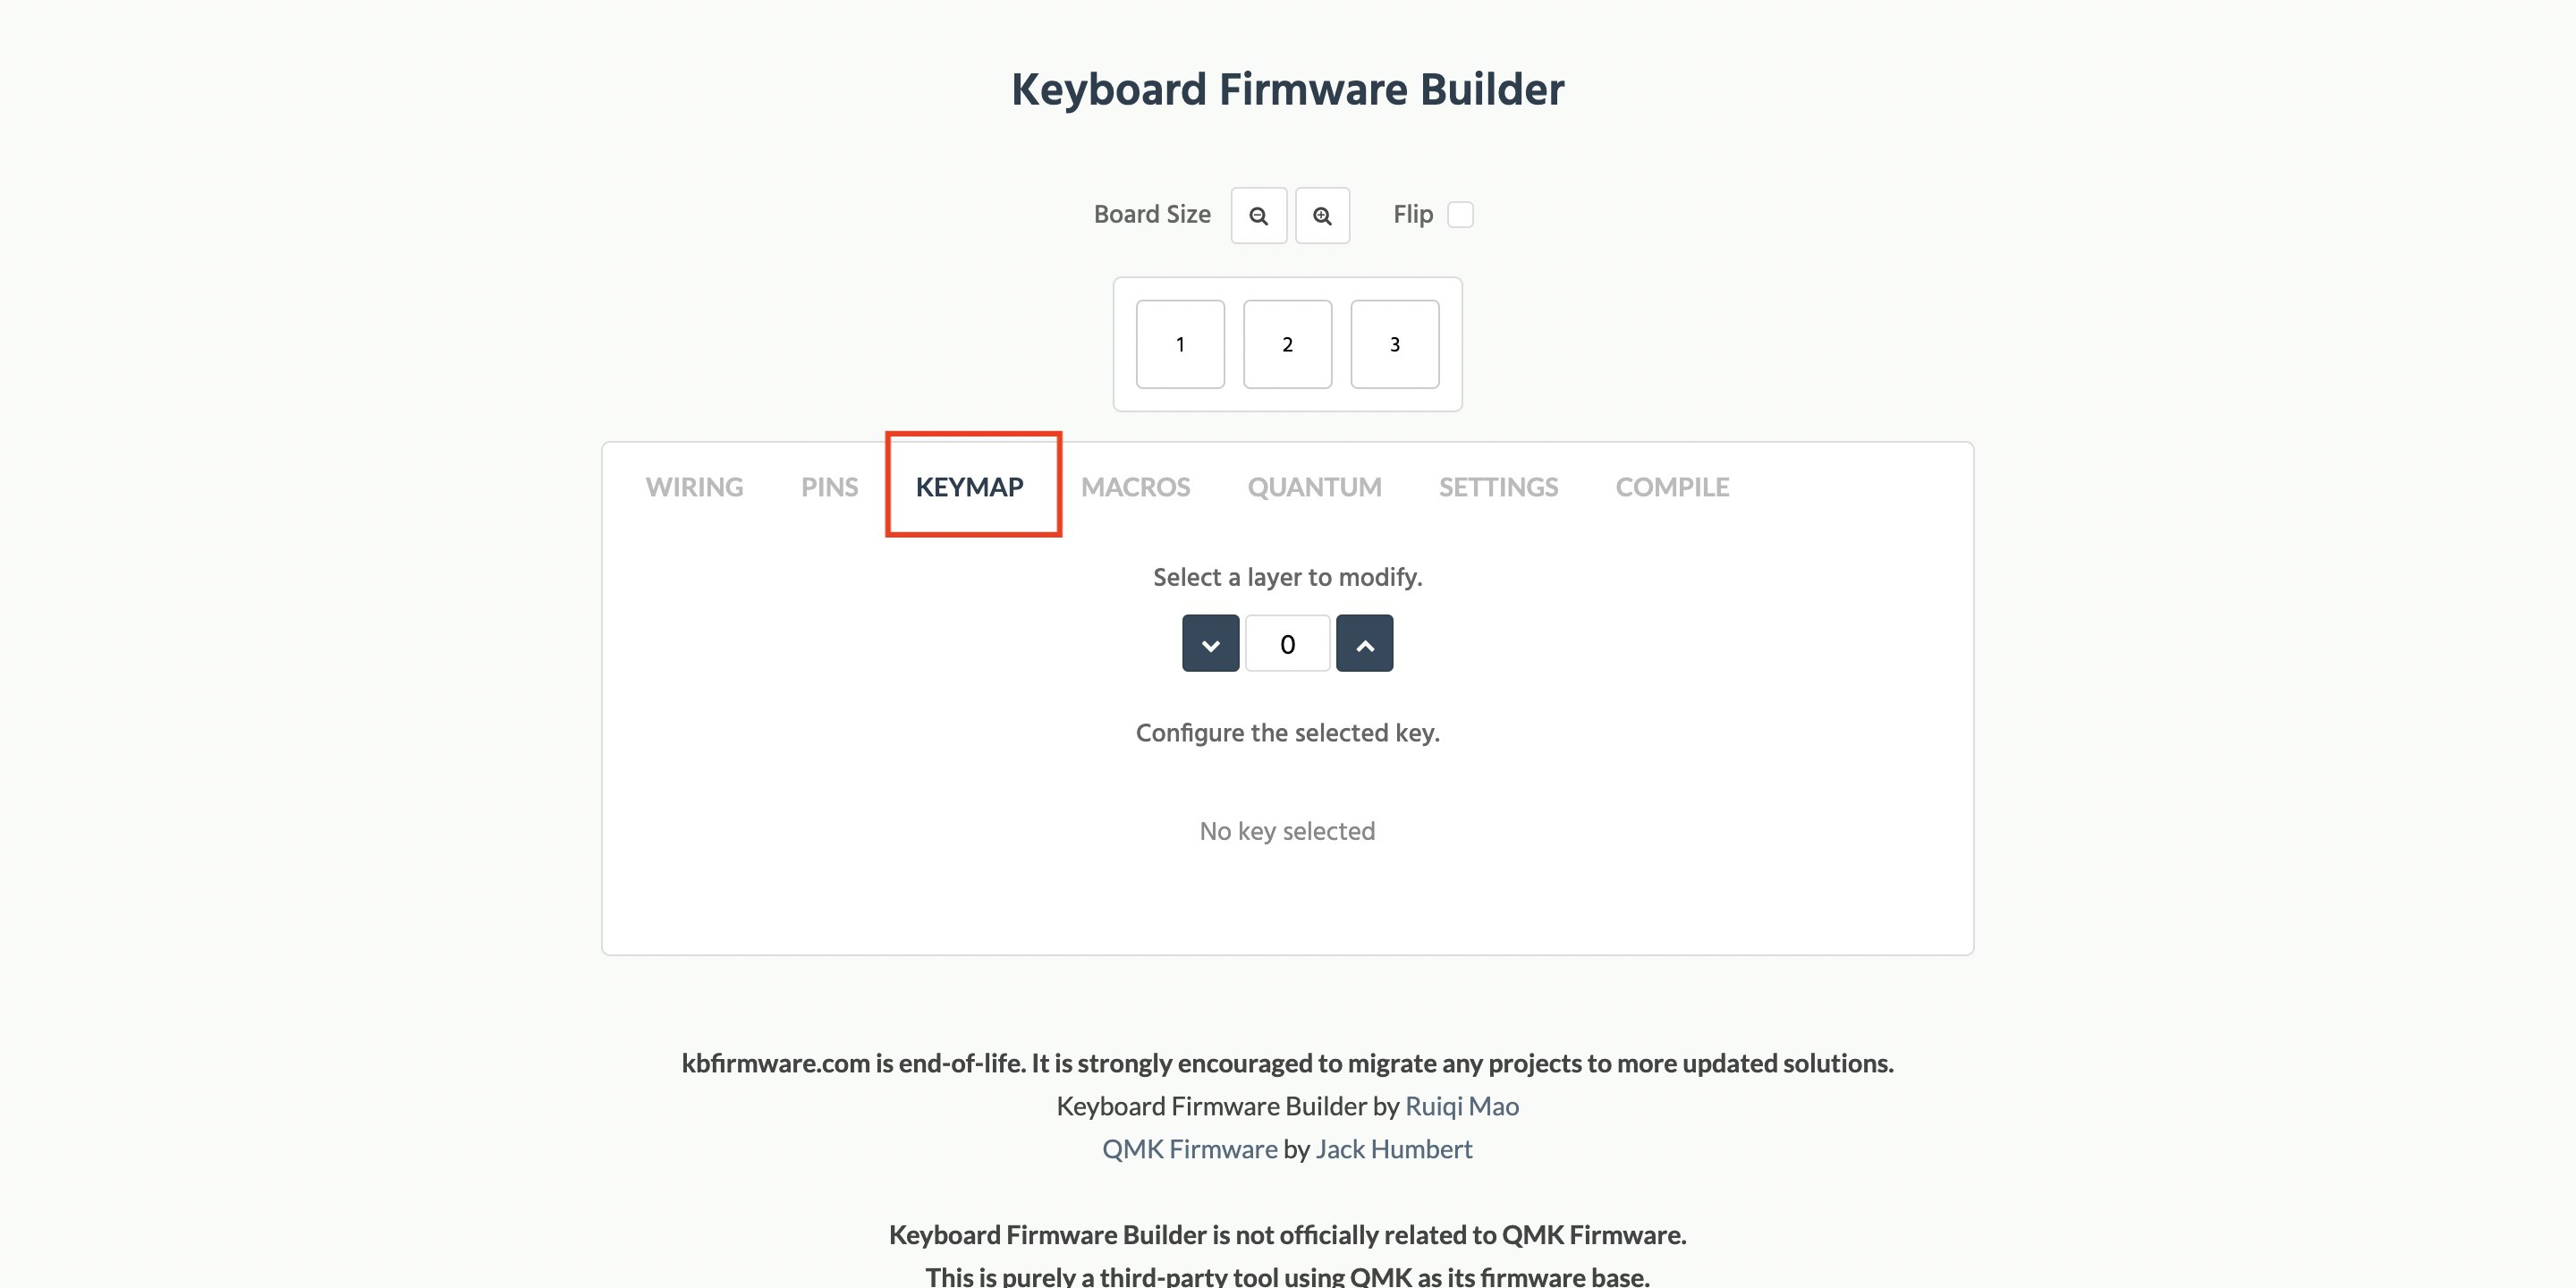Screen dimensions: 2576x1288
Task: Open the MACROS tab
Action: pos(1136,487)
